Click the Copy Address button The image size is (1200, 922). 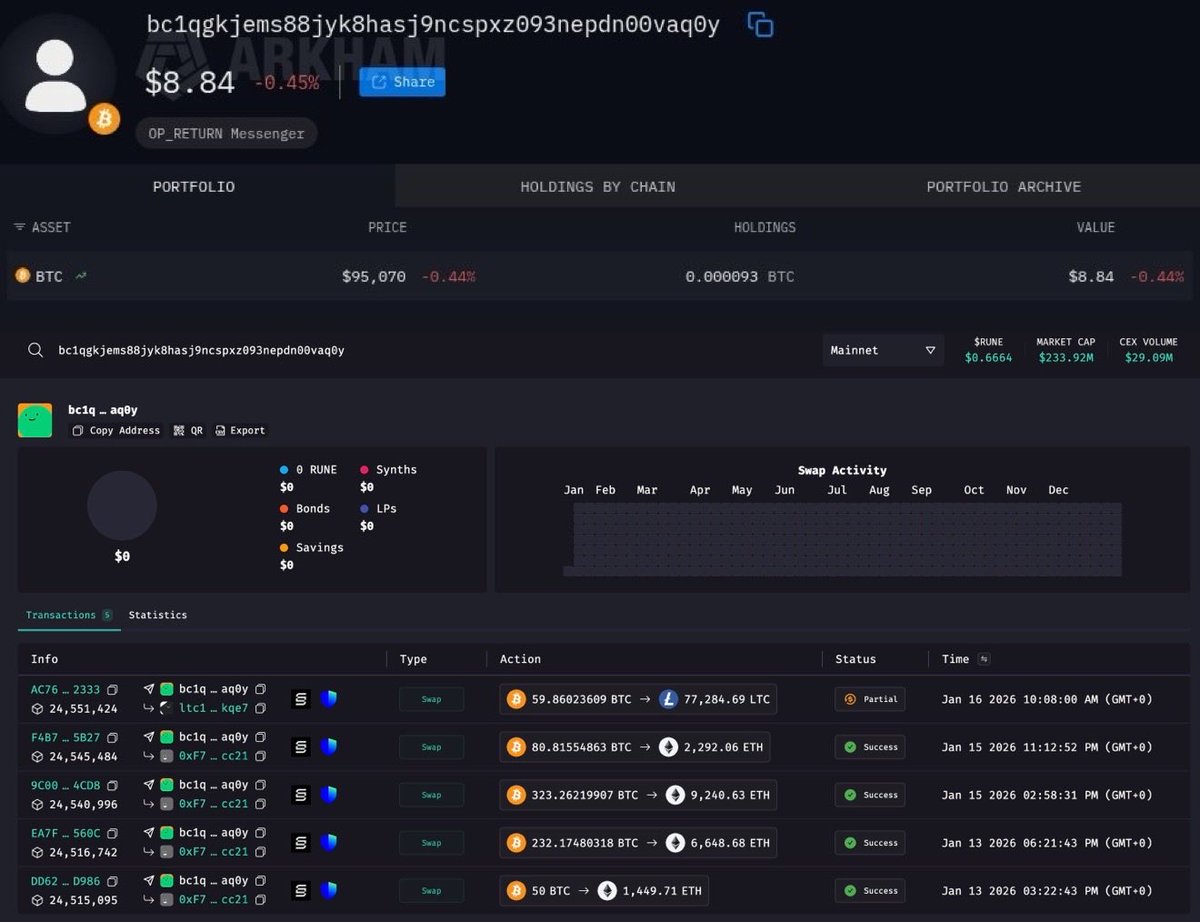115,431
